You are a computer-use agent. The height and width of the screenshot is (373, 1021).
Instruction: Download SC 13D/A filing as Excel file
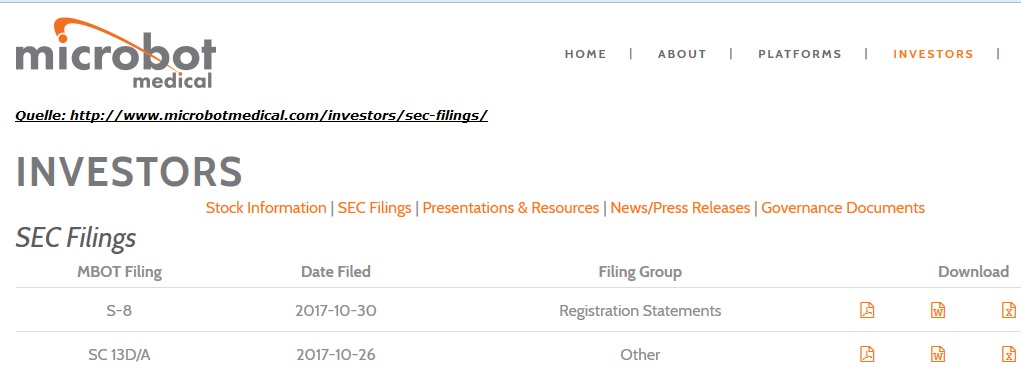(x=1009, y=354)
